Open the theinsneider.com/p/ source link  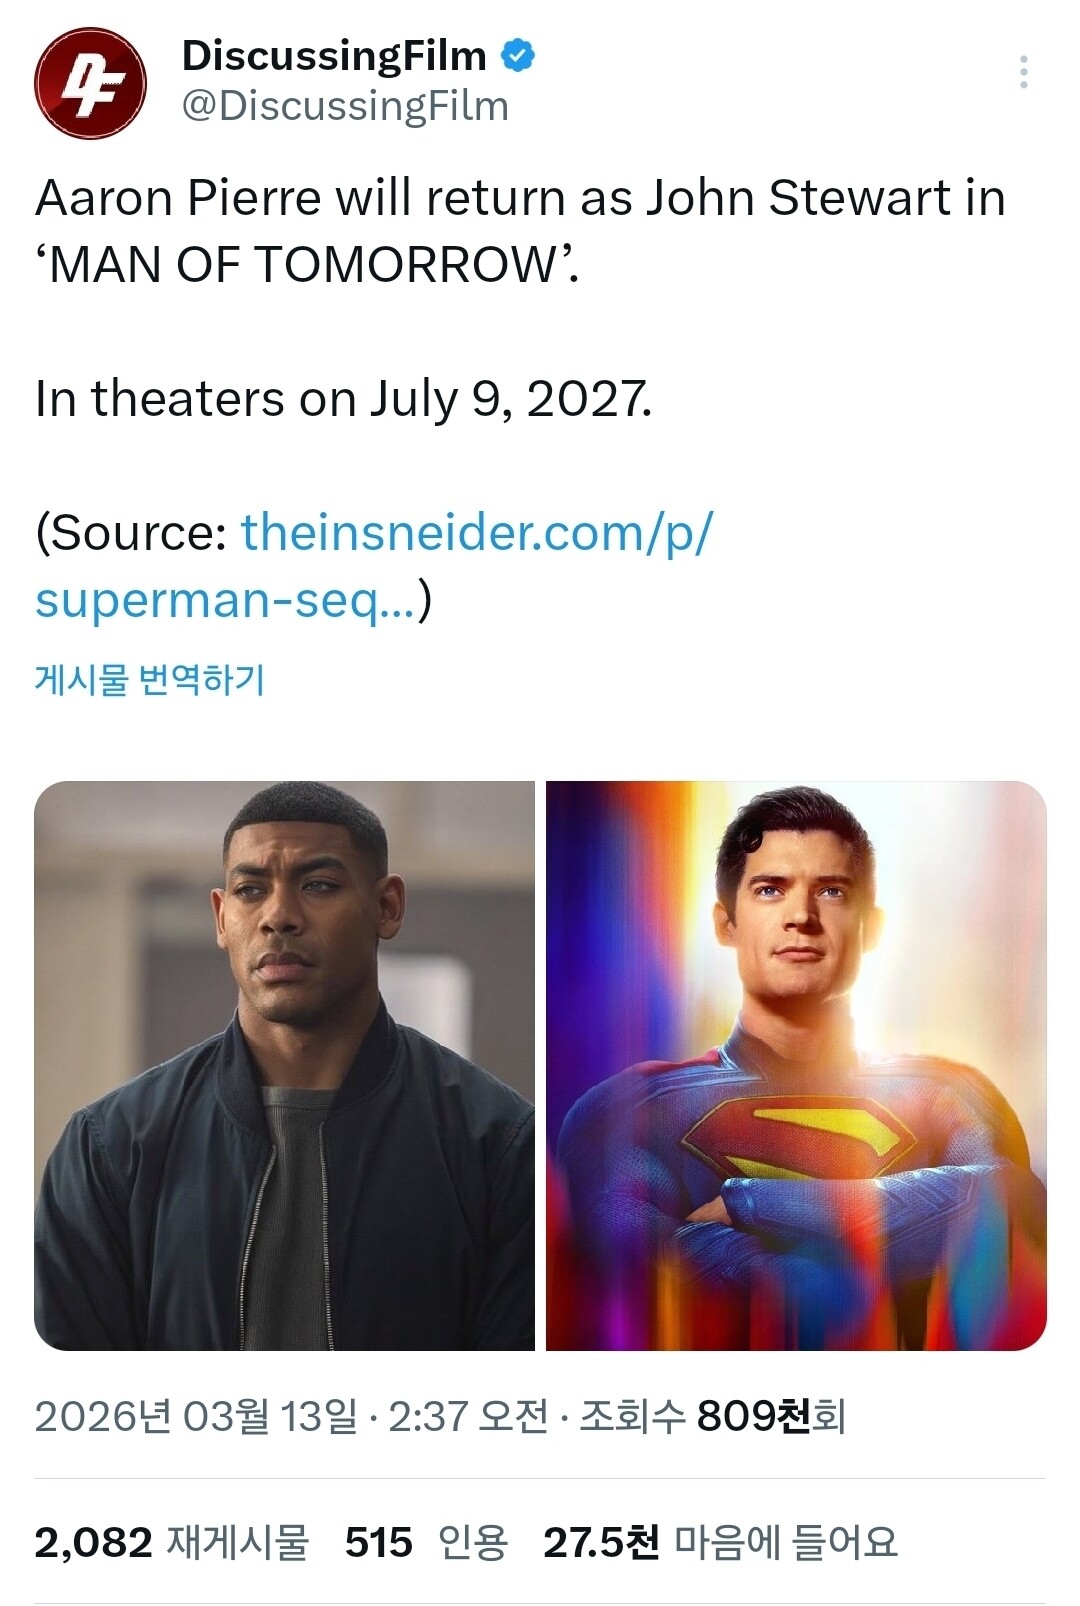(477, 532)
